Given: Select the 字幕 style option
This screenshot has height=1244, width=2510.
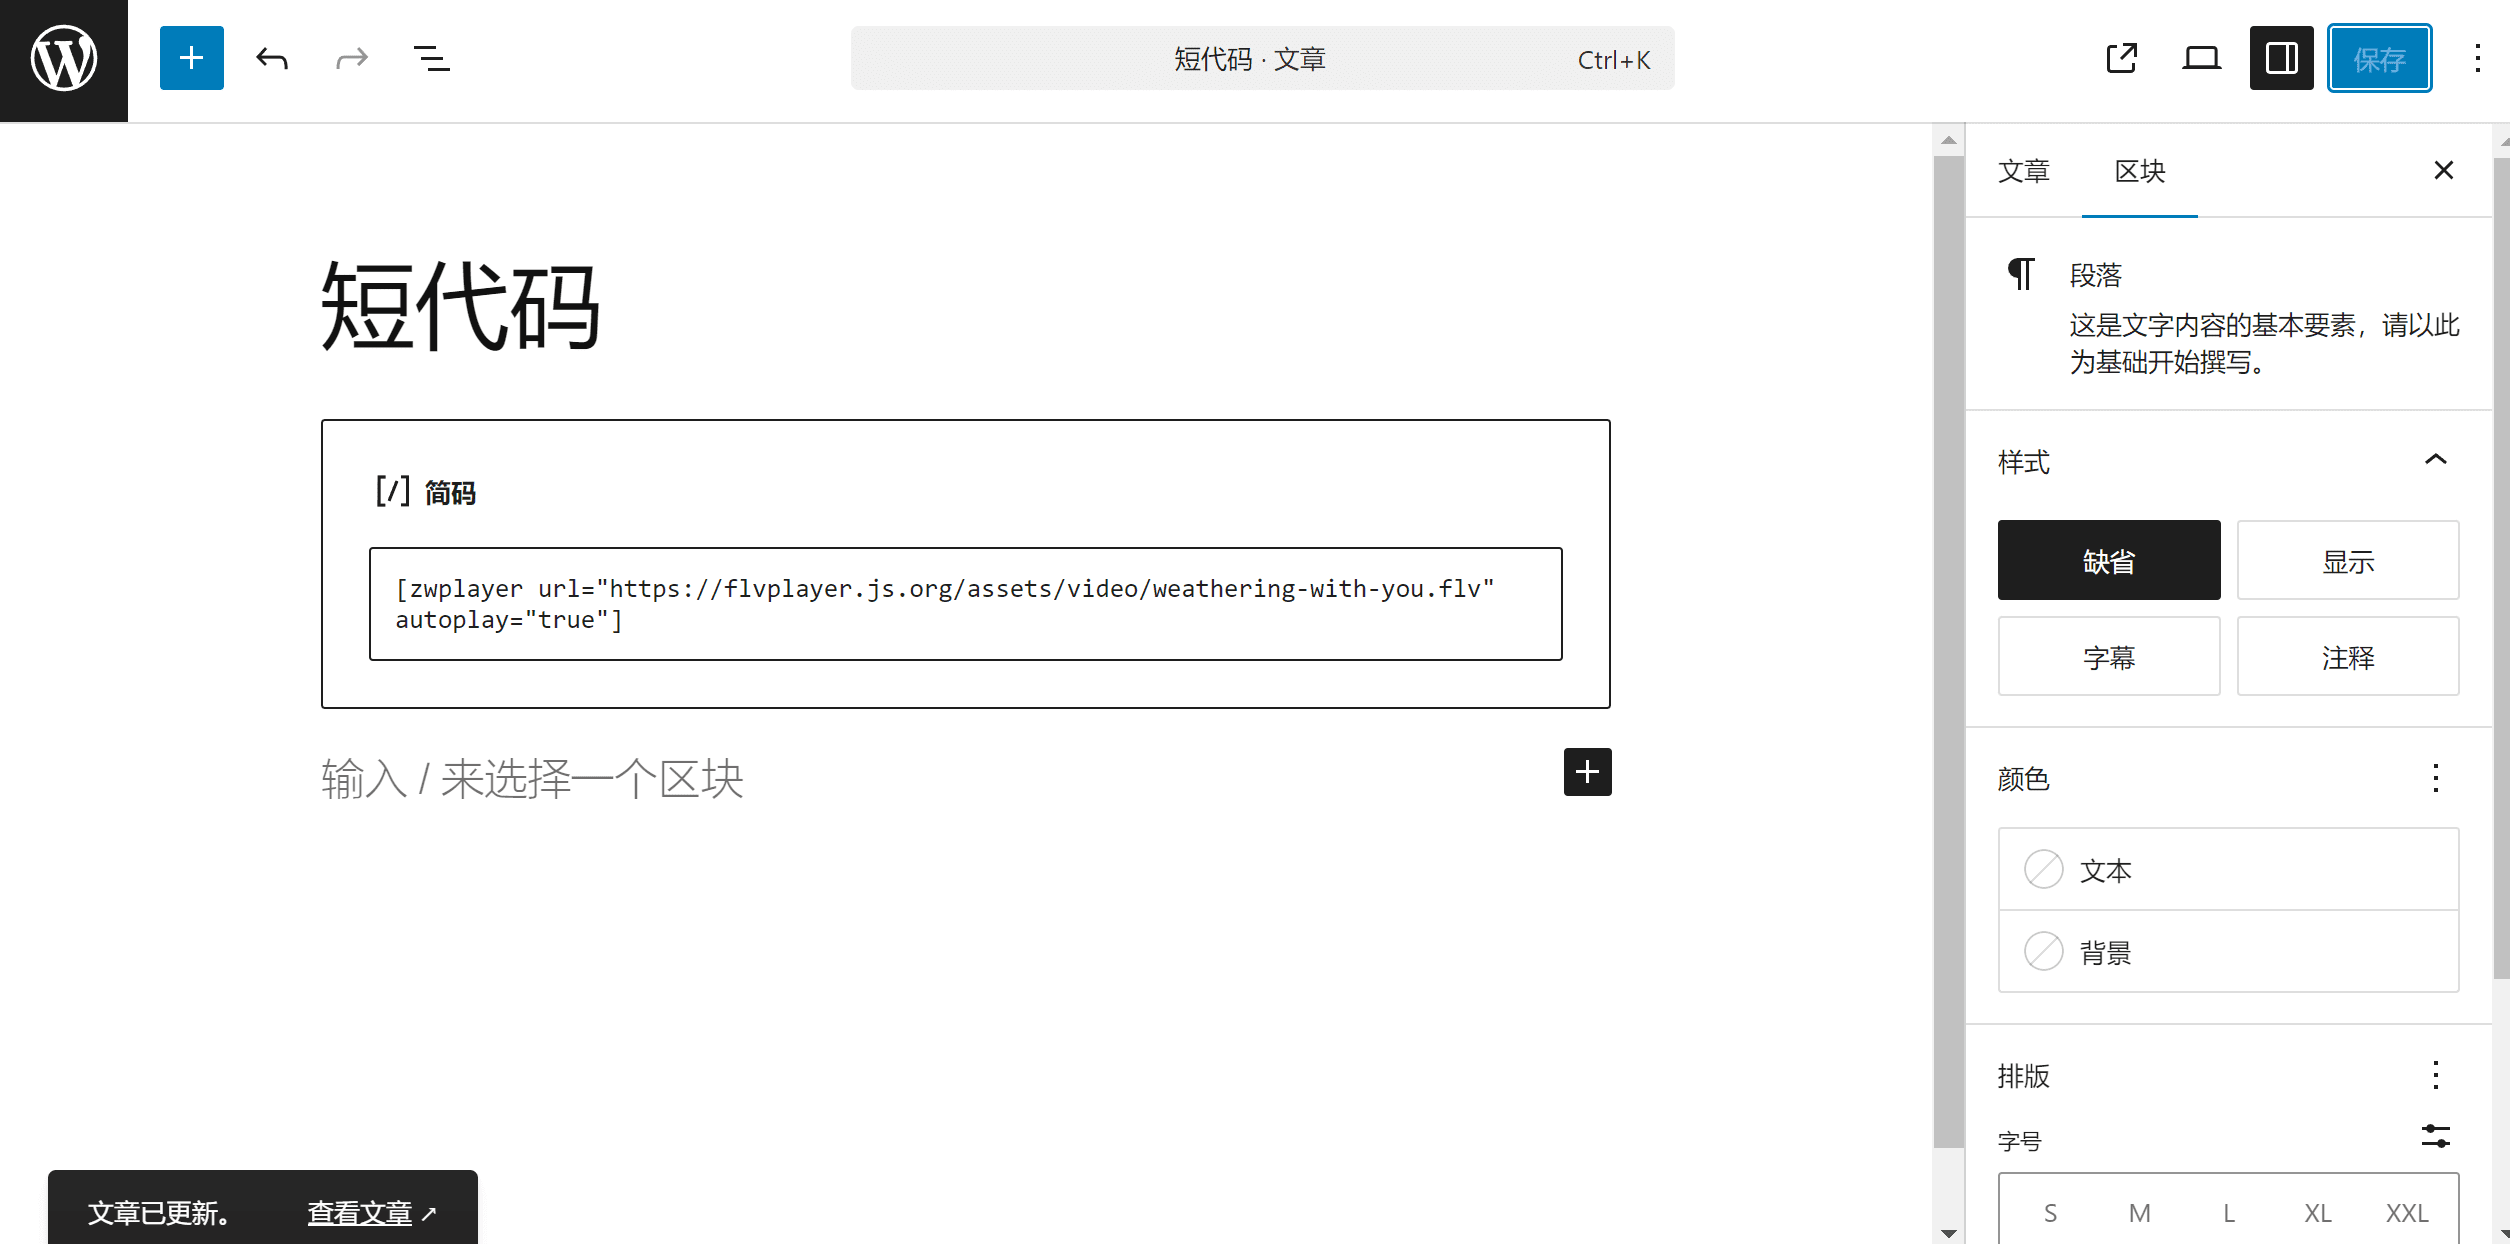Looking at the screenshot, I should click(x=2108, y=656).
